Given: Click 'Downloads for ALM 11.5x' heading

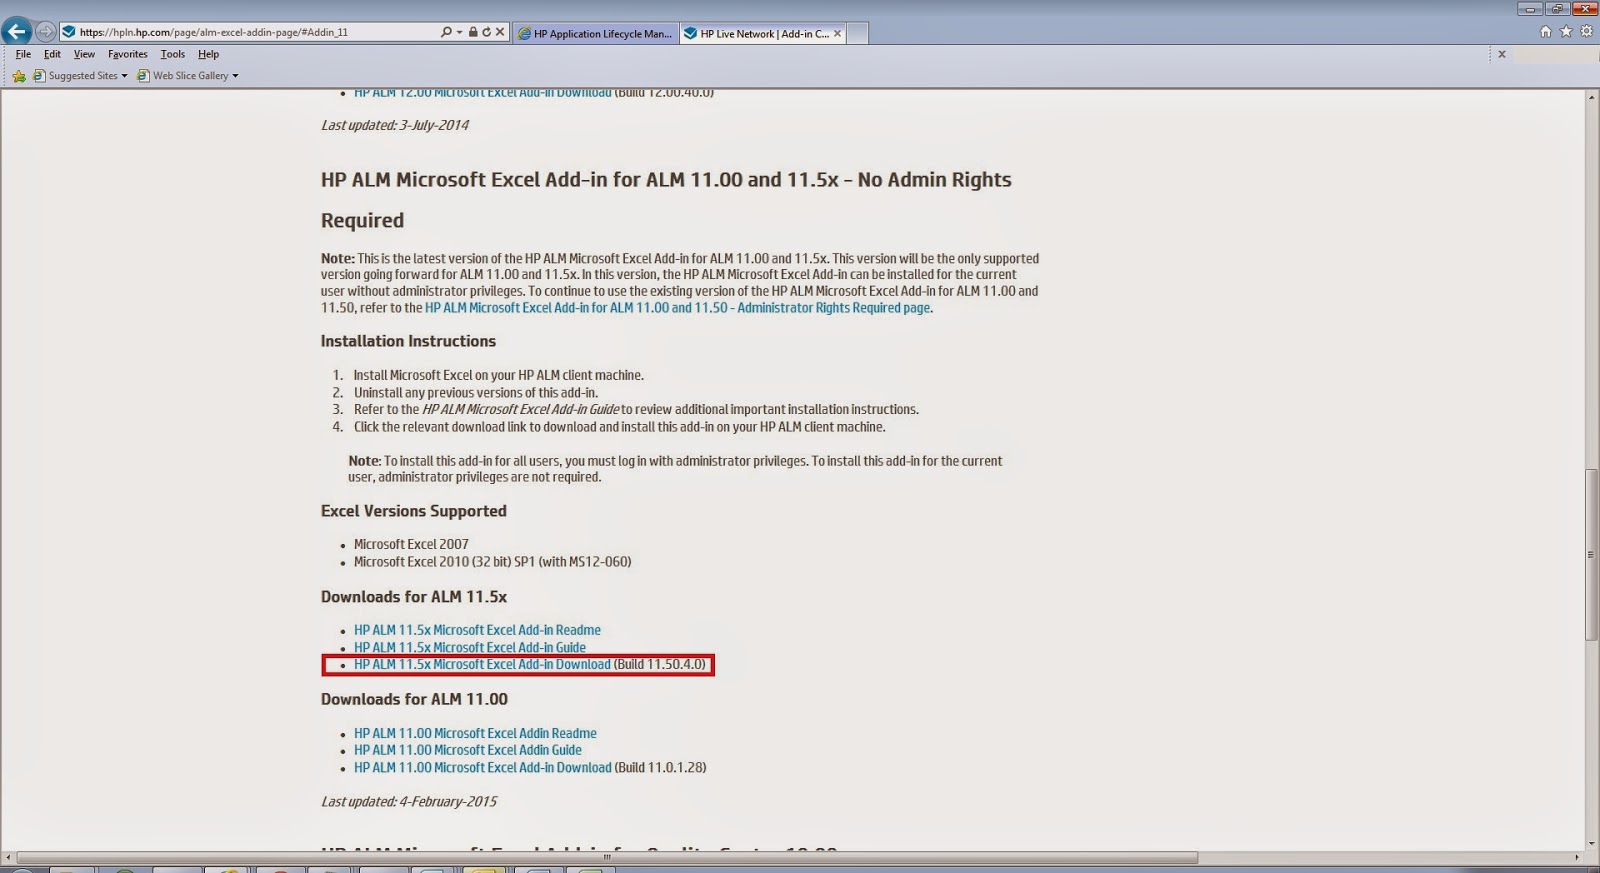Looking at the screenshot, I should point(414,597).
